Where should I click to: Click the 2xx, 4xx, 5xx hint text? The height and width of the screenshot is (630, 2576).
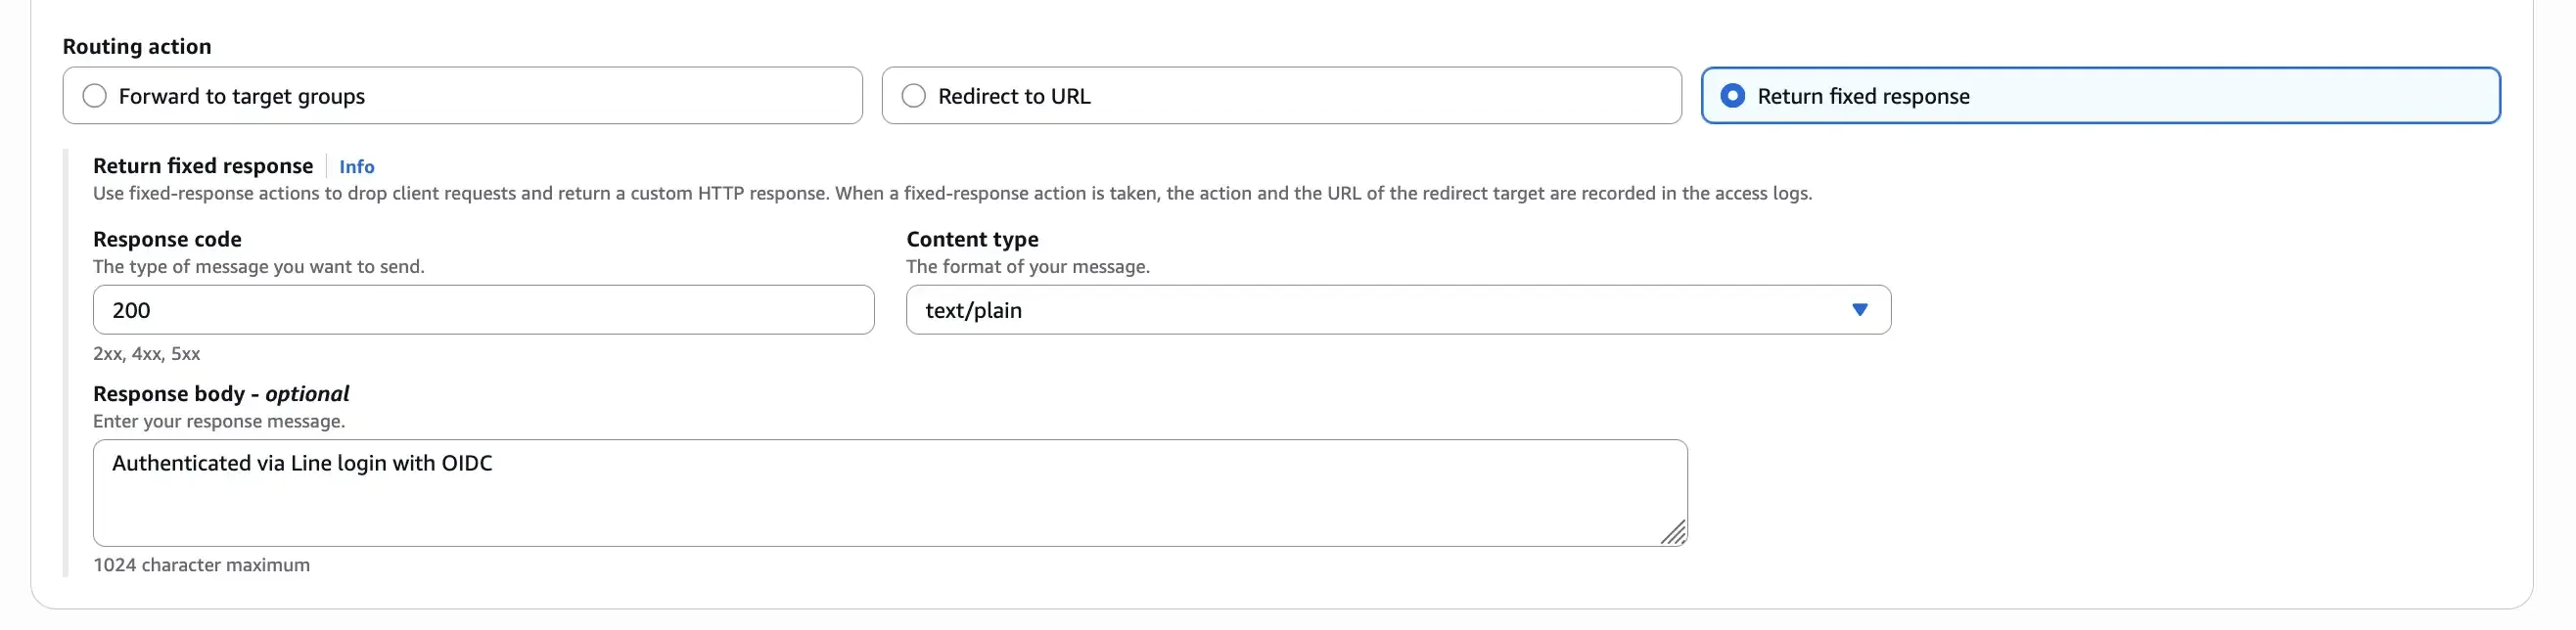pyautogui.click(x=146, y=353)
